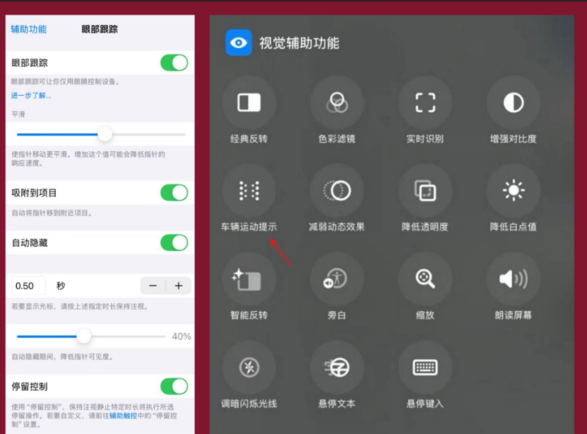
Task: Click the 0.50 seconds input field
Action: click(x=28, y=286)
